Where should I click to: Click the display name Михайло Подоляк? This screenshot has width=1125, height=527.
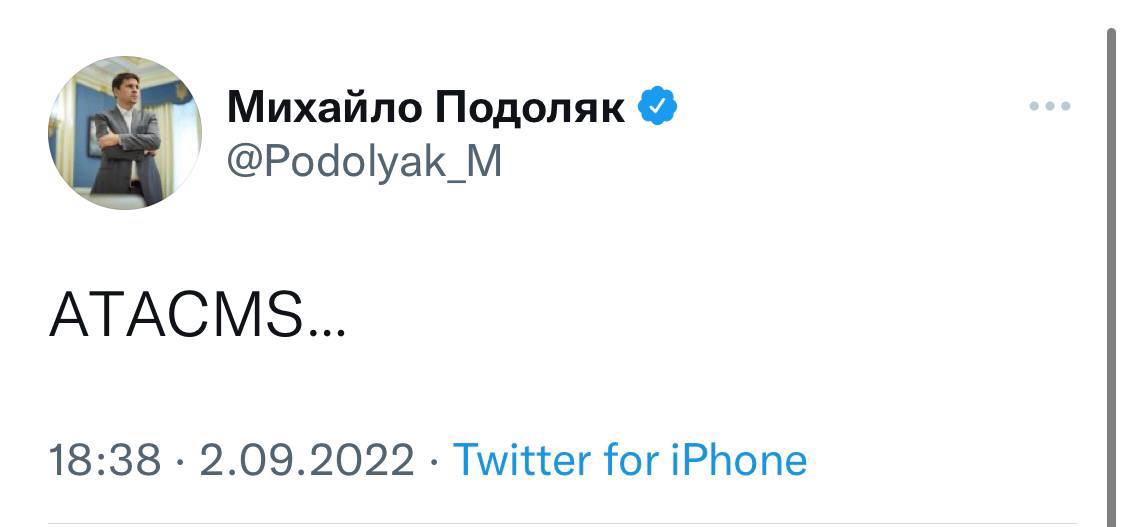coord(426,107)
